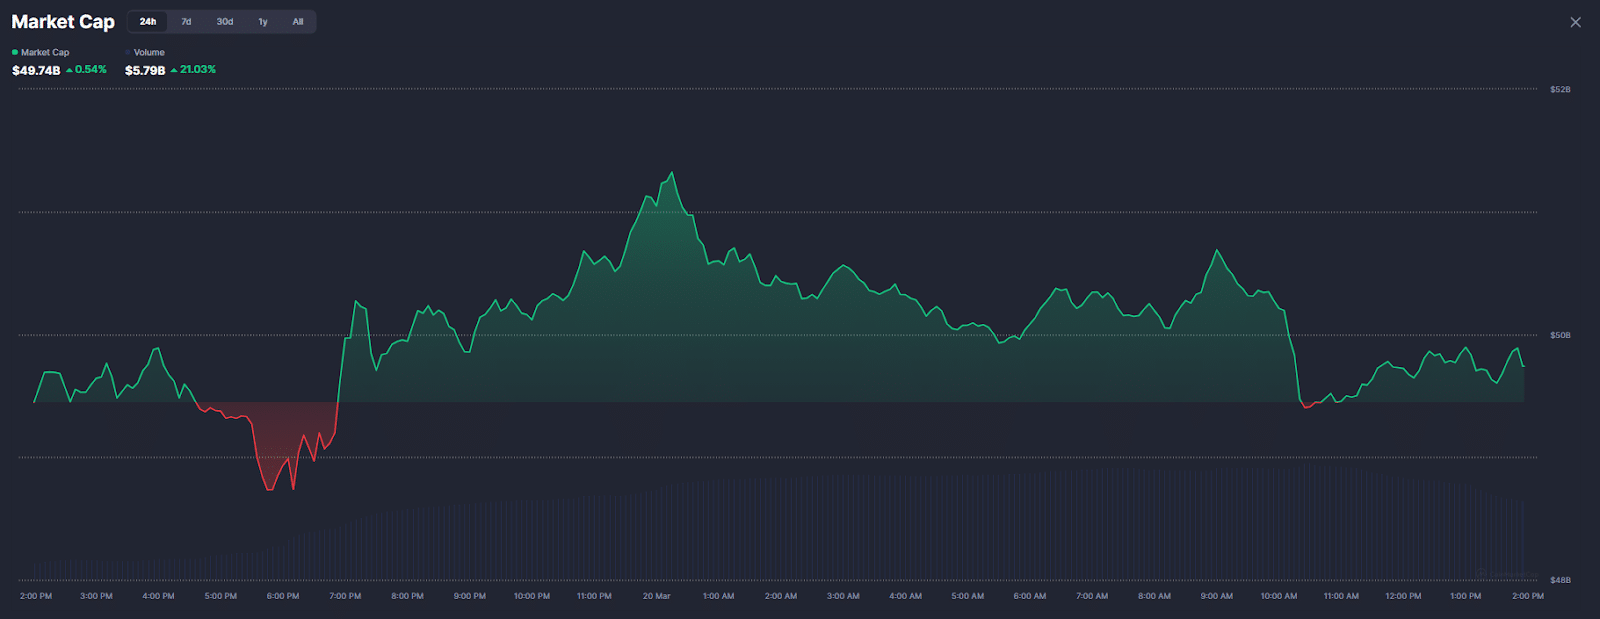This screenshot has width=1600, height=619.
Task: Click the 2:00 AM x-axis label
Action: [781, 596]
